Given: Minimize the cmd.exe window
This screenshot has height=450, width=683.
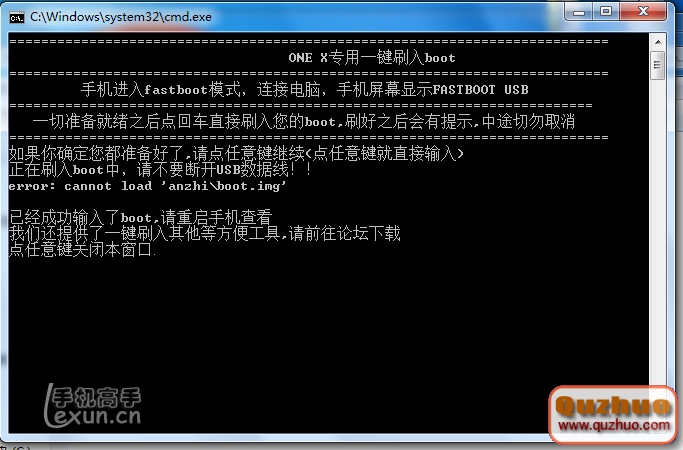Looking at the screenshot, I should [x=578, y=11].
